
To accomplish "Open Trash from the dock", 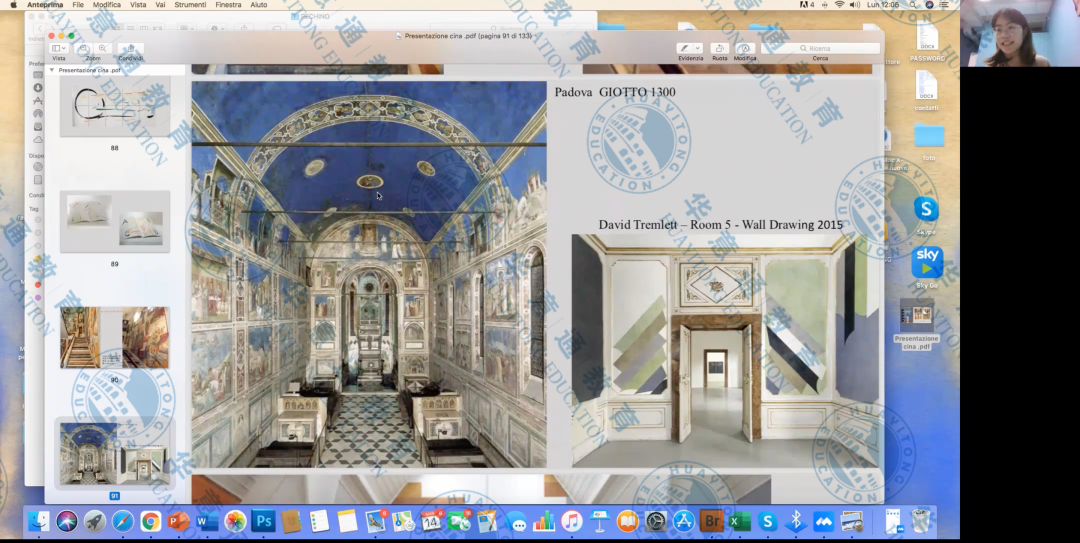I will tap(921, 522).
